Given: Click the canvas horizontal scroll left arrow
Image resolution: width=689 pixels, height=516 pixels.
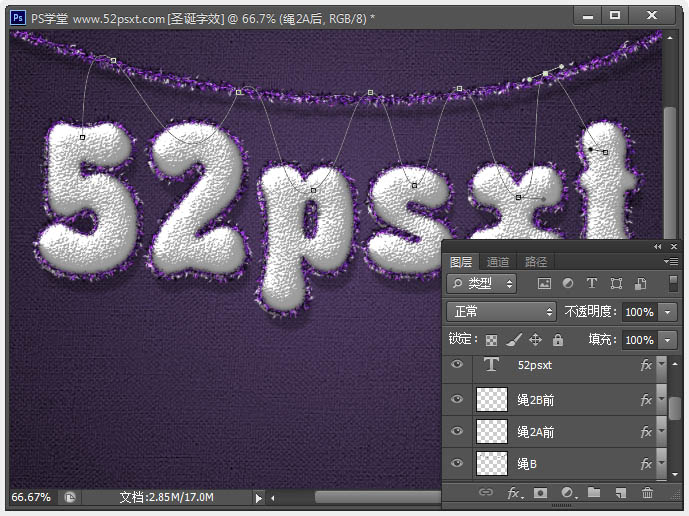Looking at the screenshot, I should tap(273, 498).
